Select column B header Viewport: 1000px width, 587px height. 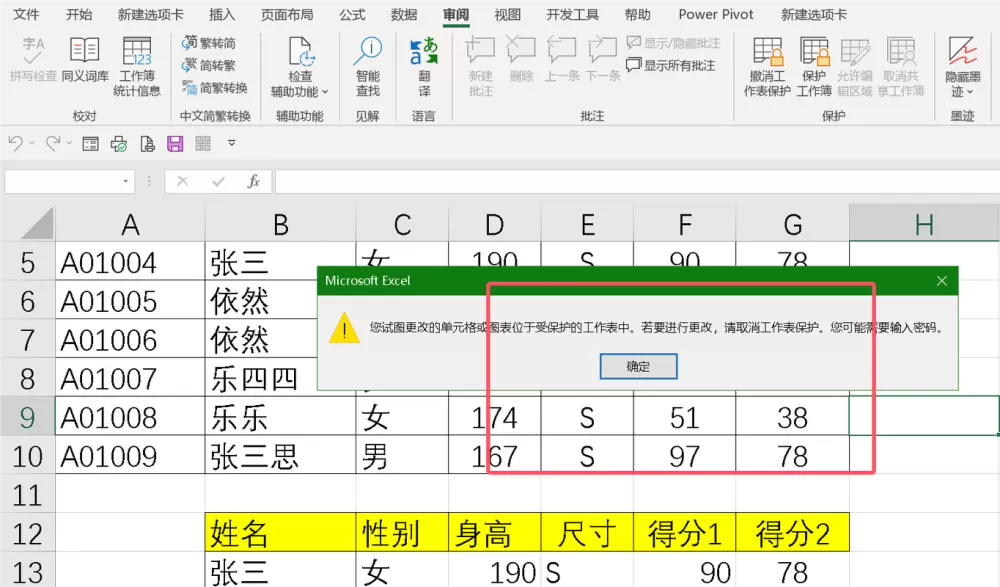point(280,225)
